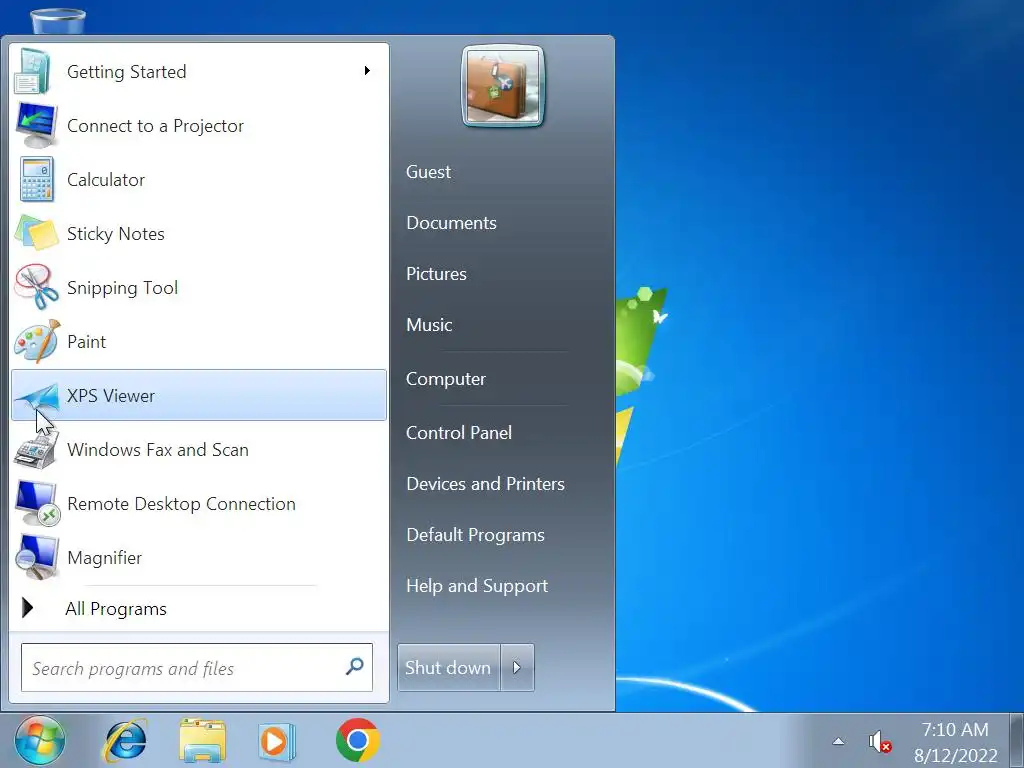
Task: Start the Snipping Tool scissors icon
Action: (37, 287)
